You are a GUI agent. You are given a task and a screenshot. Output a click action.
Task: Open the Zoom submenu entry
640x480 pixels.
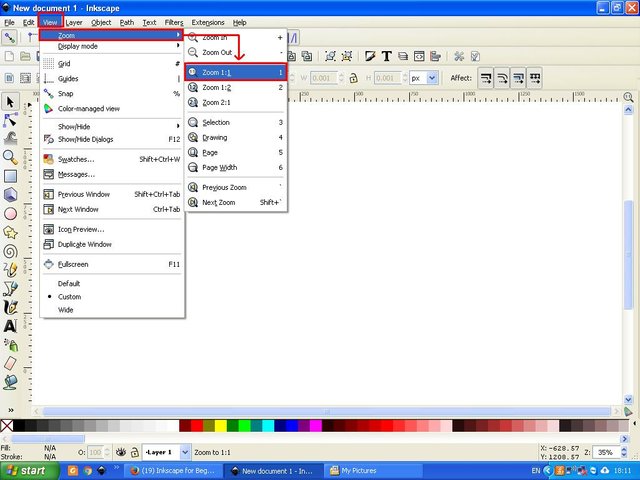111,35
